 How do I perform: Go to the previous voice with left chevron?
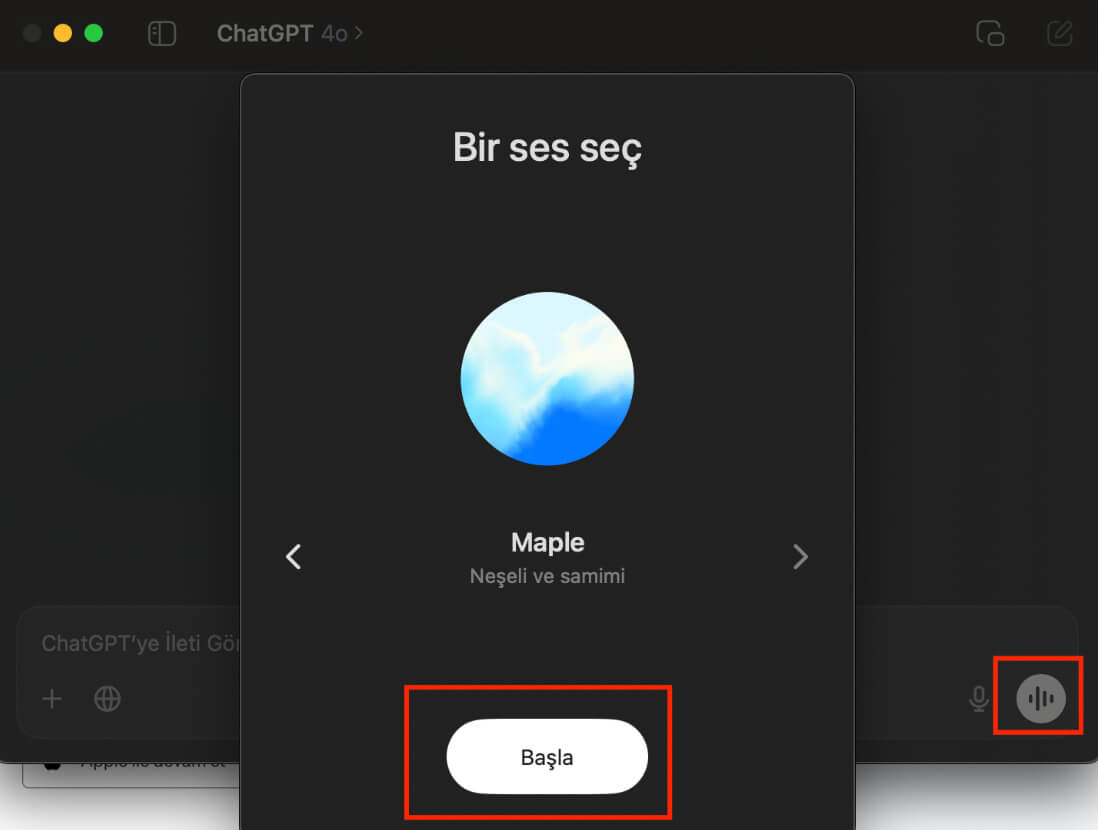pyautogui.click(x=293, y=557)
